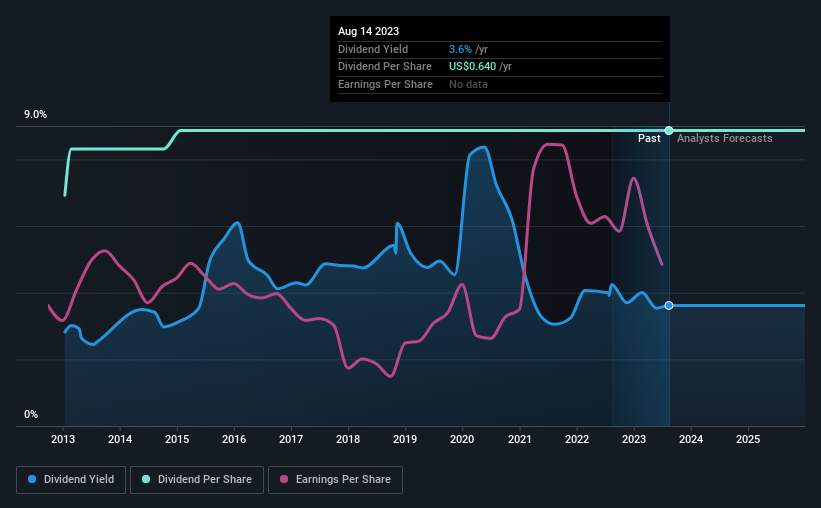Click the 2015 x-axis label
The image size is (821, 508).
point(177,439)
